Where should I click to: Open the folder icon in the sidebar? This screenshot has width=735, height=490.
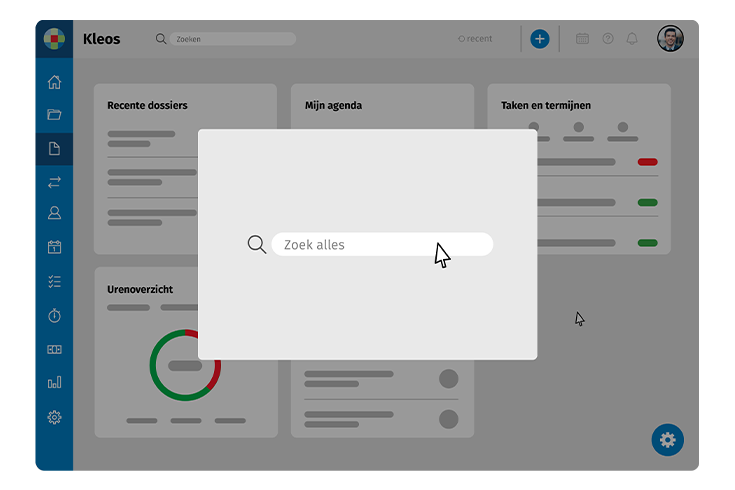[x=54, y=115]
